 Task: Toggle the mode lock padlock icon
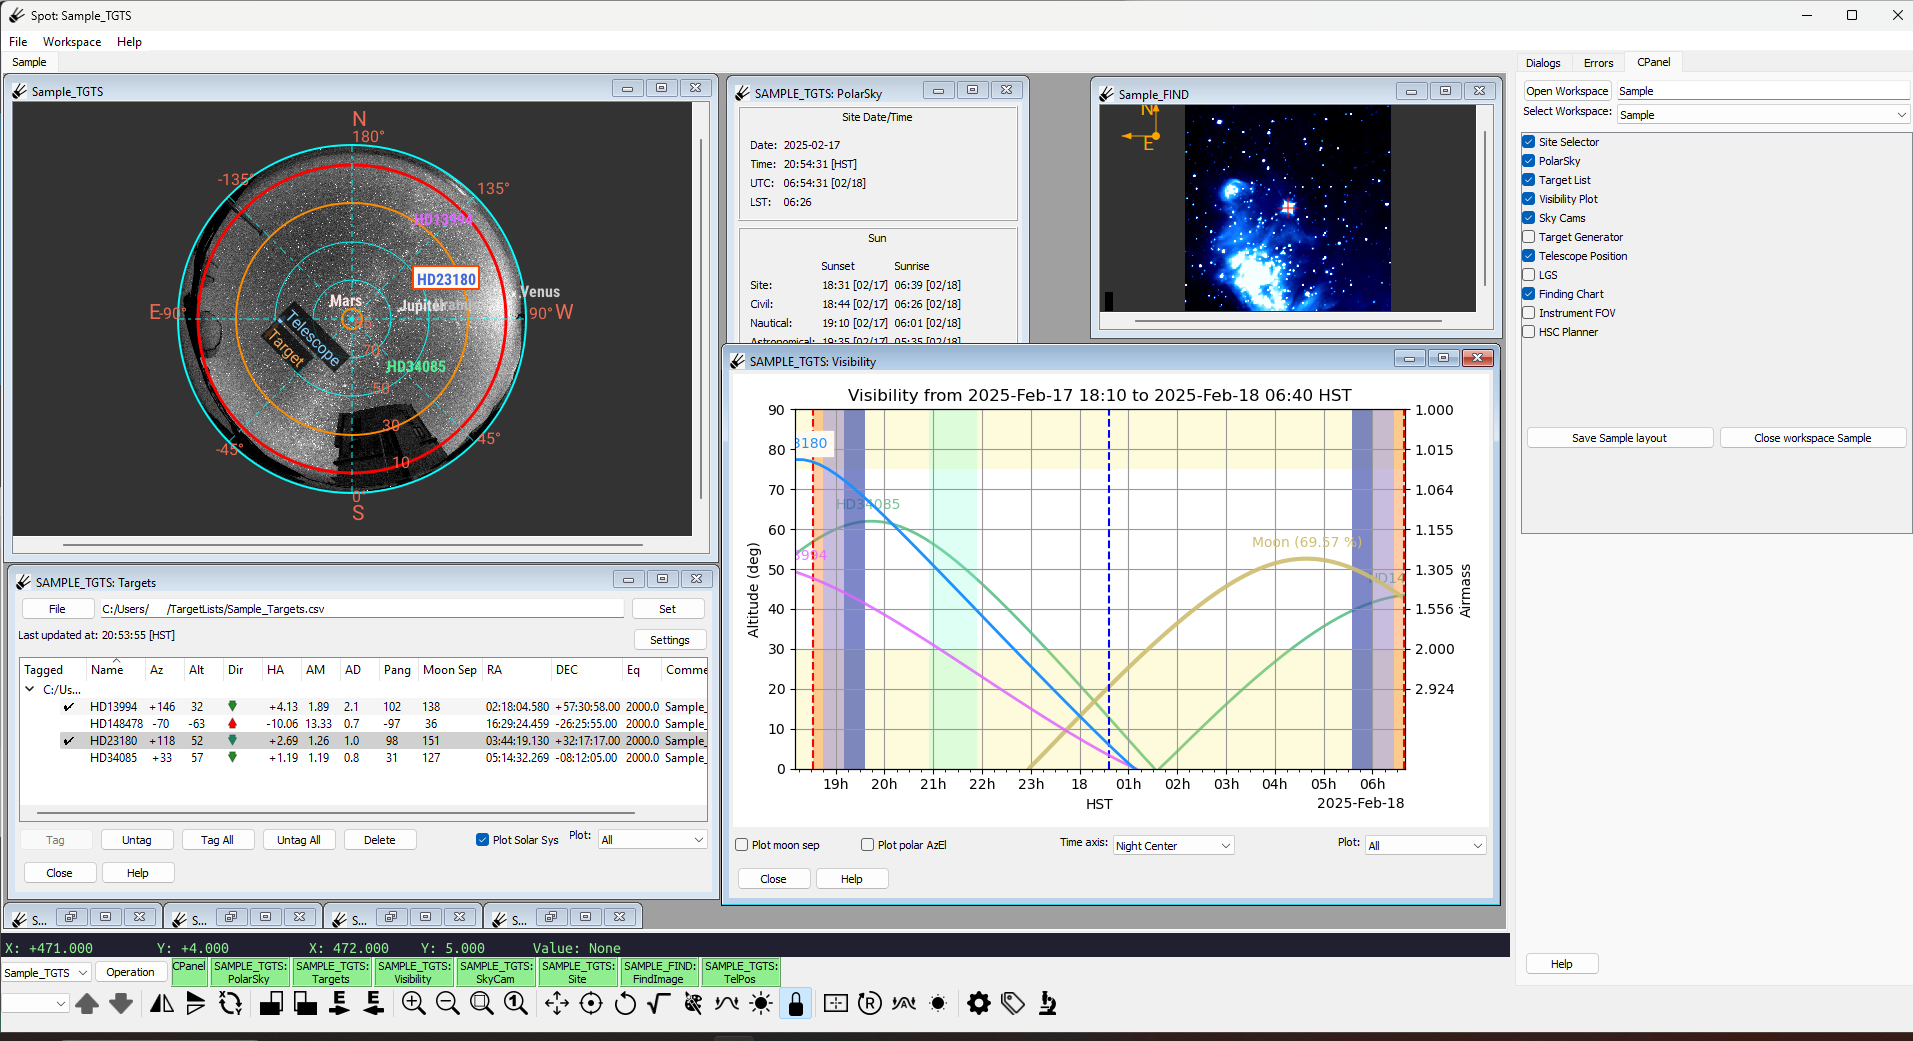point(796,1003)
